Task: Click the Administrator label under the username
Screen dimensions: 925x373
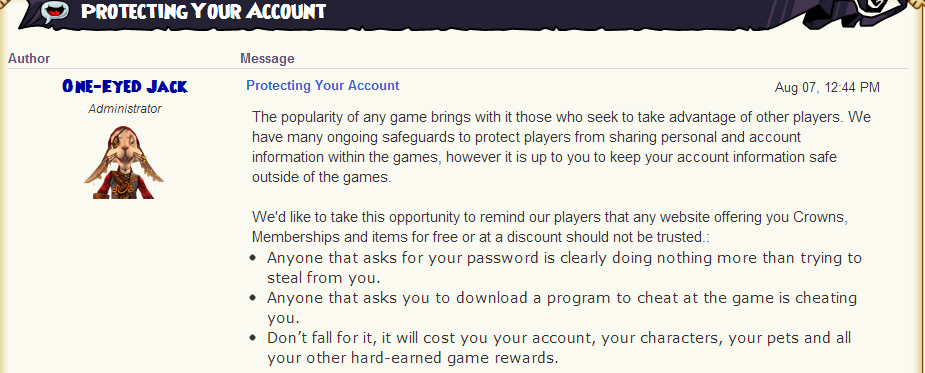Action: tap(124, 109)
